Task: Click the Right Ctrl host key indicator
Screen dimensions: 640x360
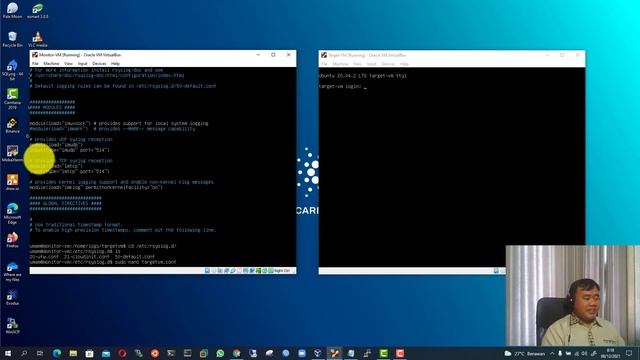Action: 282,271
